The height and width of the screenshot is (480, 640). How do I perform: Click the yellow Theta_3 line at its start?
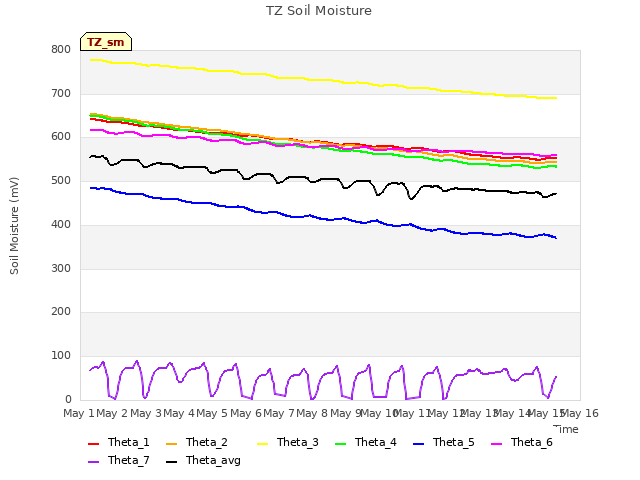(x=91, y=60)
